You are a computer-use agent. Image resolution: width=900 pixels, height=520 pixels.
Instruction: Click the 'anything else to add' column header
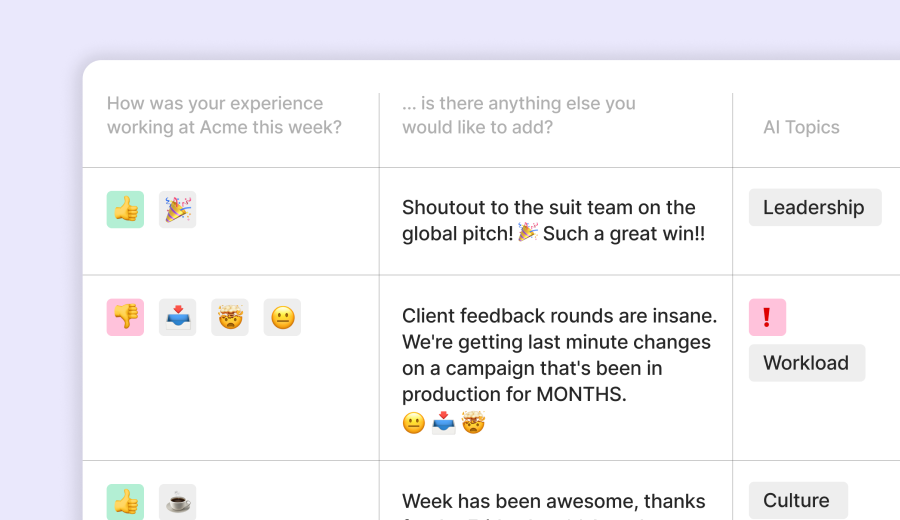[518, 116]
